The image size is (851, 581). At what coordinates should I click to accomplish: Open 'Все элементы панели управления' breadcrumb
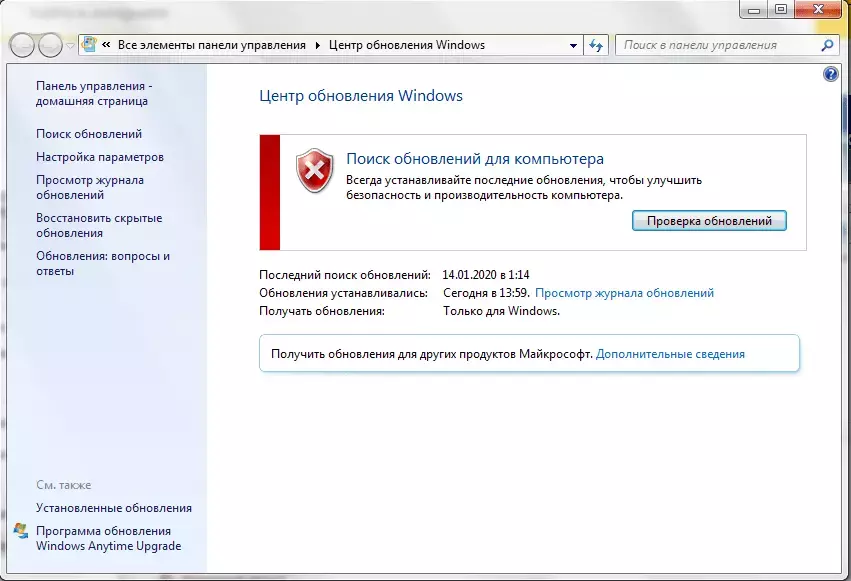pyautogui.click(x=212, y=45)
